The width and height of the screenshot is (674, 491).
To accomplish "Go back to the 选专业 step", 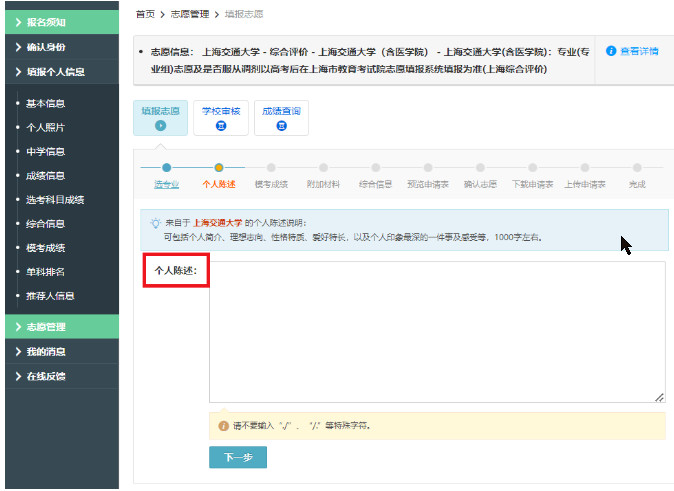I will click(167, 184).
